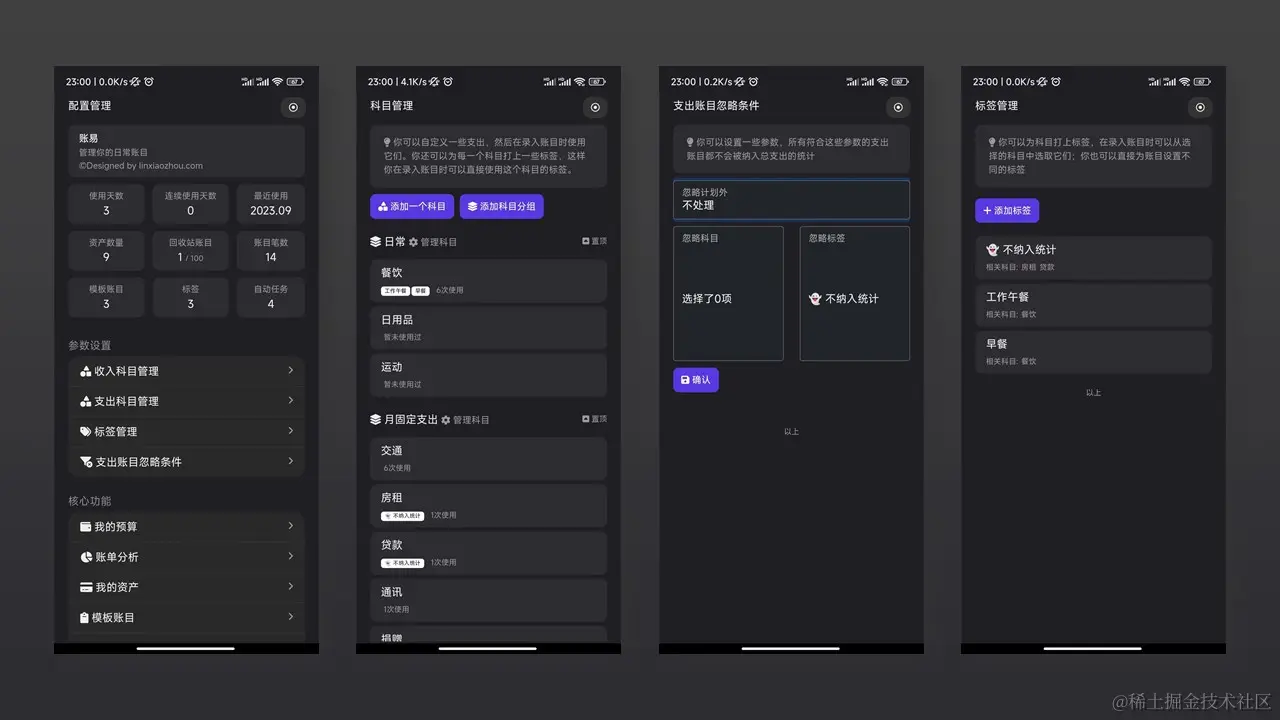This screenshot has width=1280, height=720.
Task: Select the 贷款 category item
Action: tap(488, 553)
